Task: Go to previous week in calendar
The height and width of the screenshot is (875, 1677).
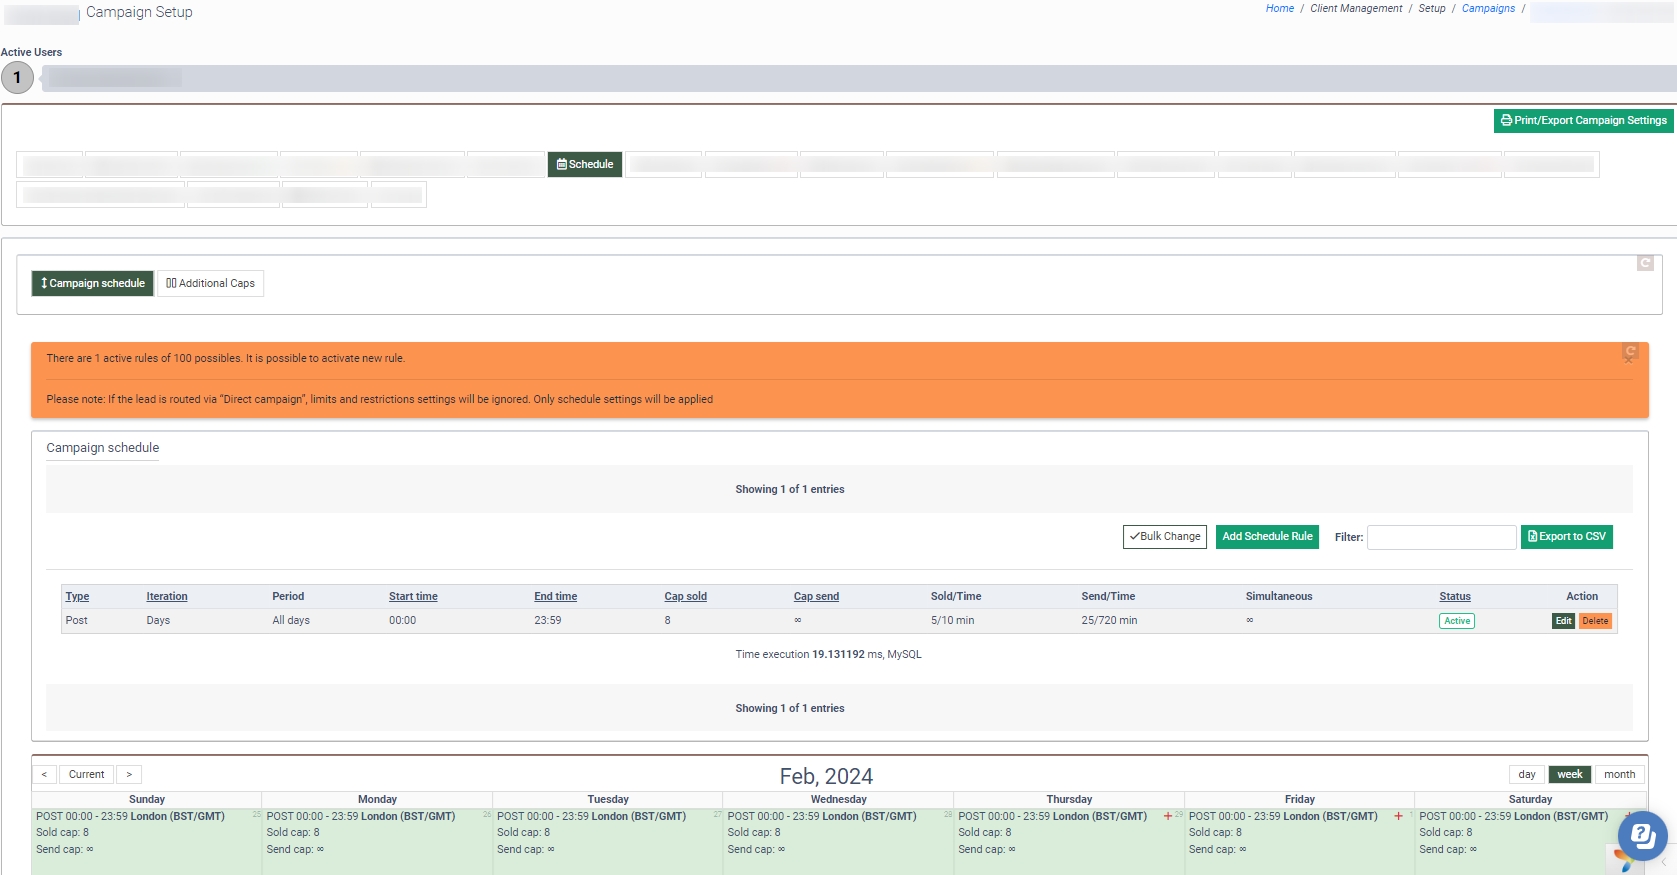Action: 44,774
